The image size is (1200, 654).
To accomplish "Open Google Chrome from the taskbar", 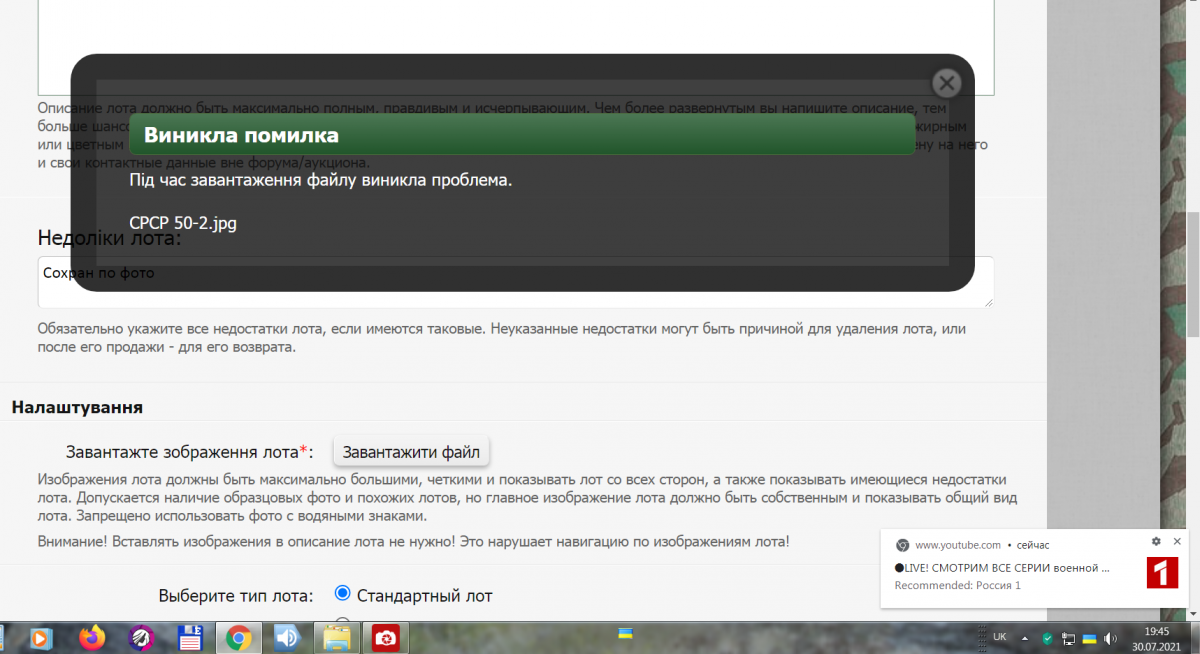I will pyautogui.click(x=238, y=638).
